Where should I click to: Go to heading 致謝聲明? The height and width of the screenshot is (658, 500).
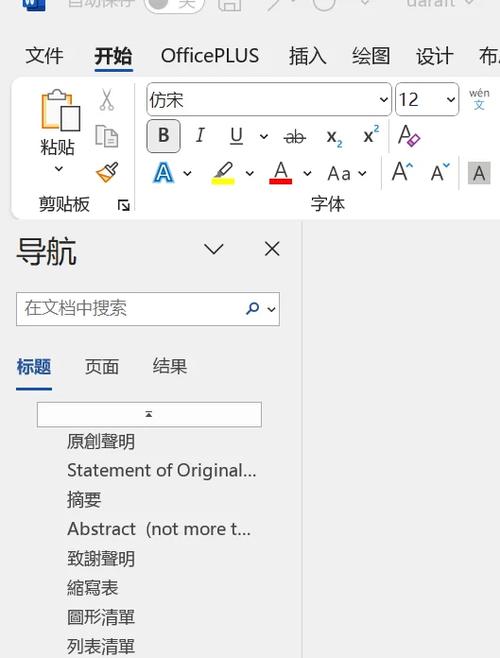click(101, 559)
